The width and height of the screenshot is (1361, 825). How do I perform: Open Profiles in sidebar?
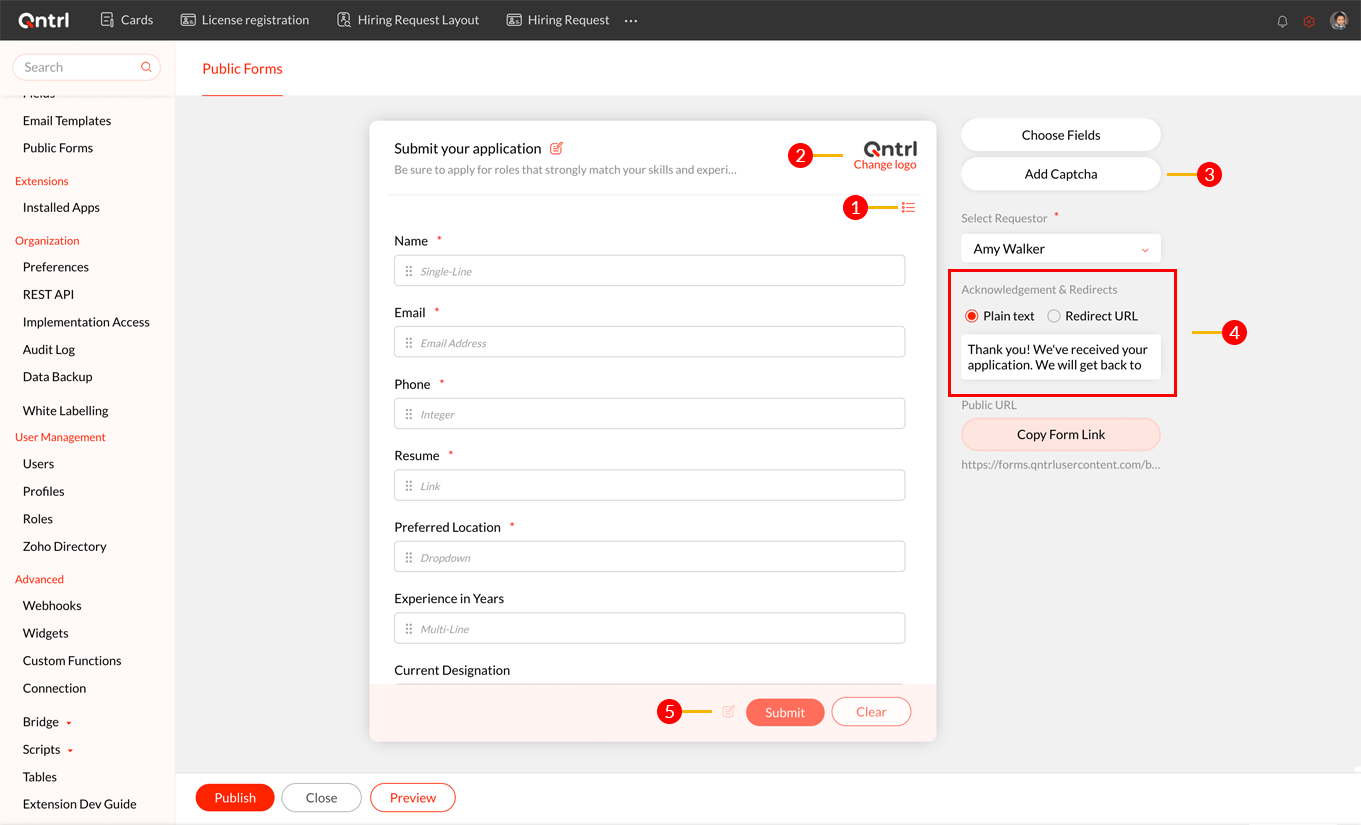tap(44, 492)
